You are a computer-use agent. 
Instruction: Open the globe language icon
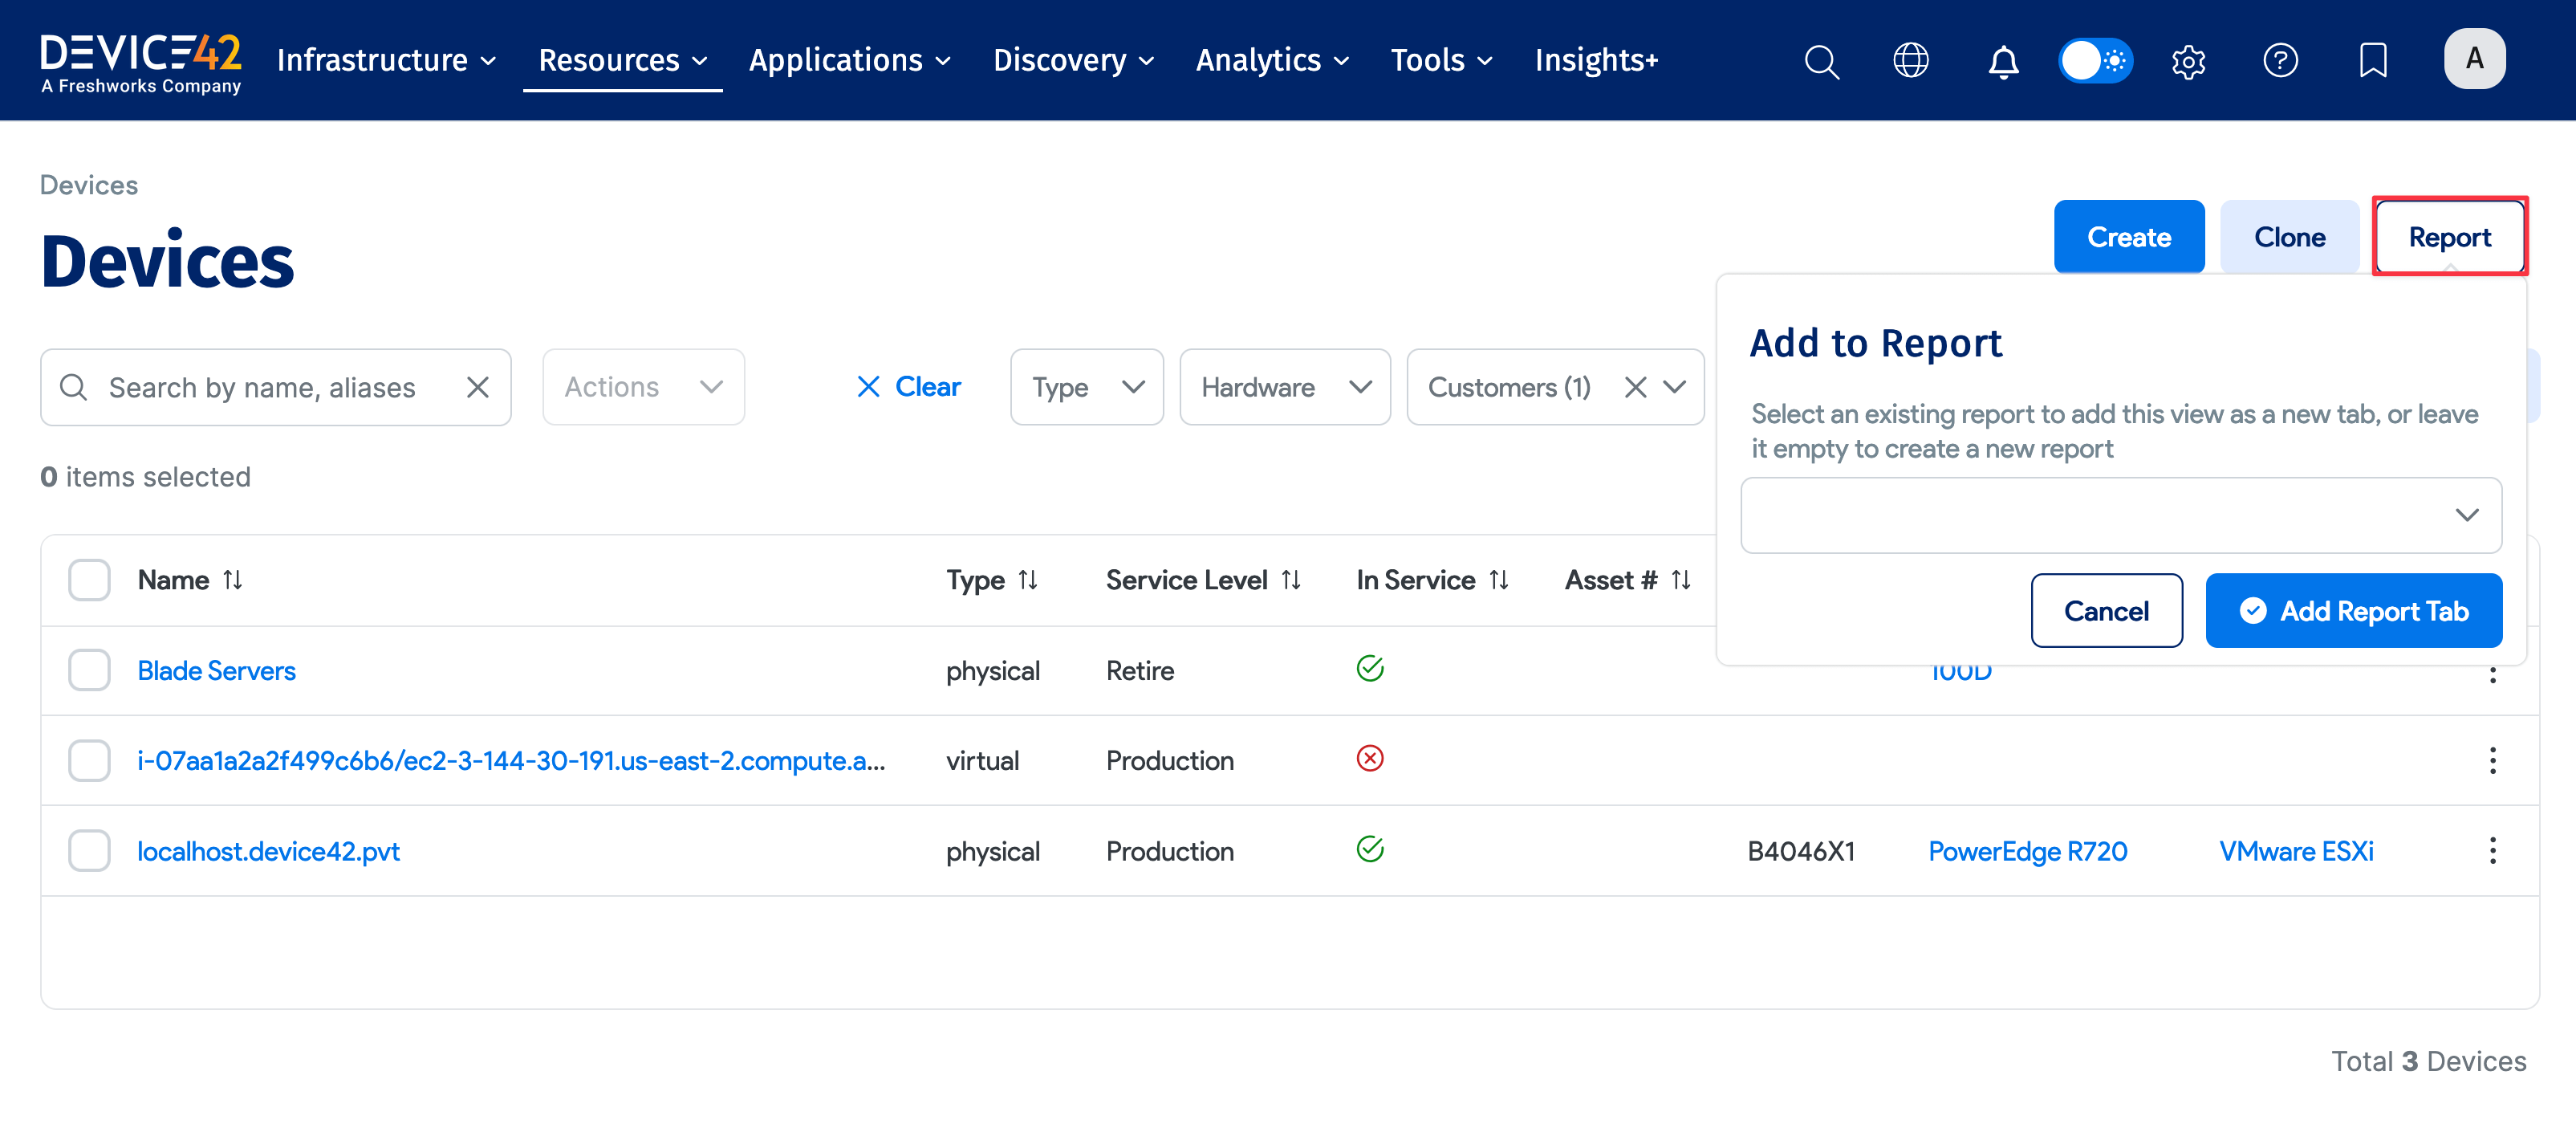click(1910, 61)
